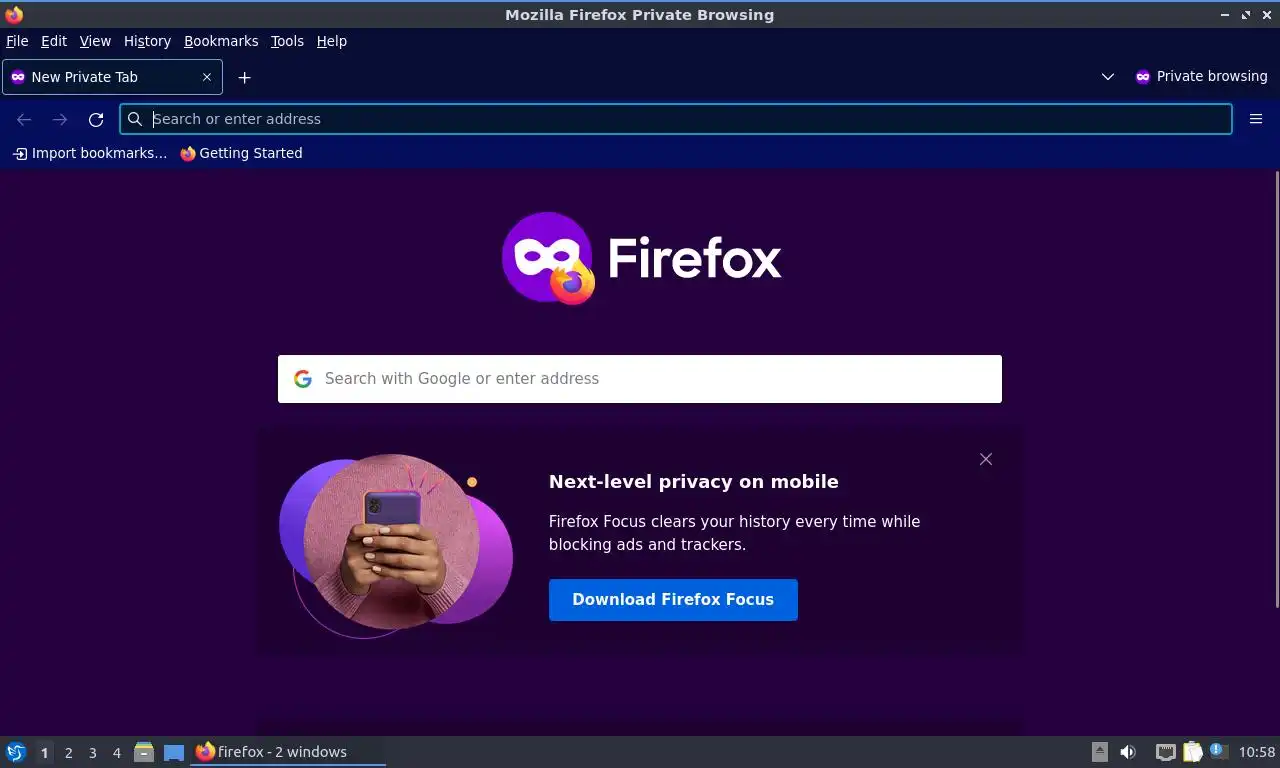Open the Tools menu
Screen dimensions: 1280x768
287,41
